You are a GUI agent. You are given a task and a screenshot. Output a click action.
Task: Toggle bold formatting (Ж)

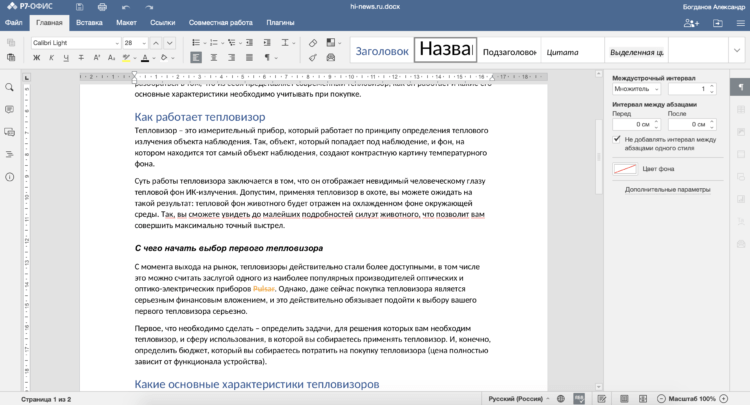pos(36,58)
